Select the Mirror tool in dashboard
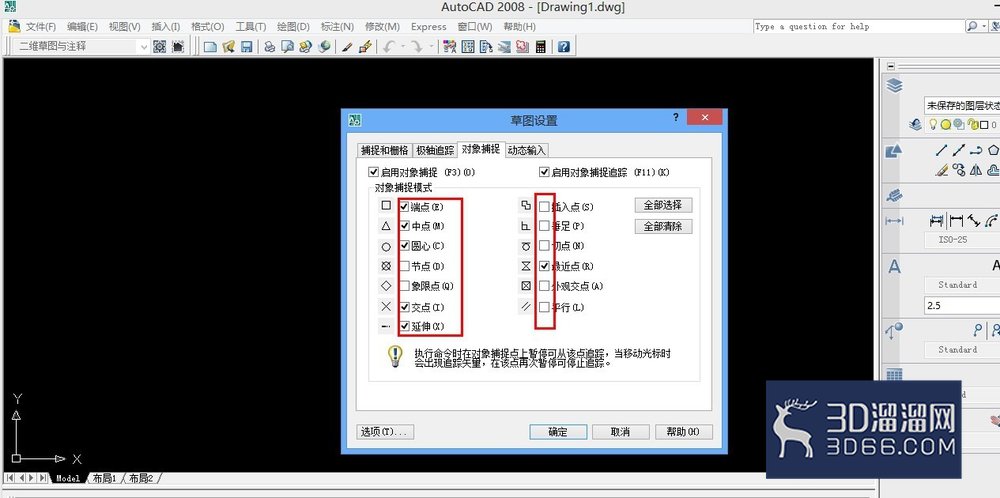Image resolution: width=1000 pixels, height=498 pixels. 976,170
